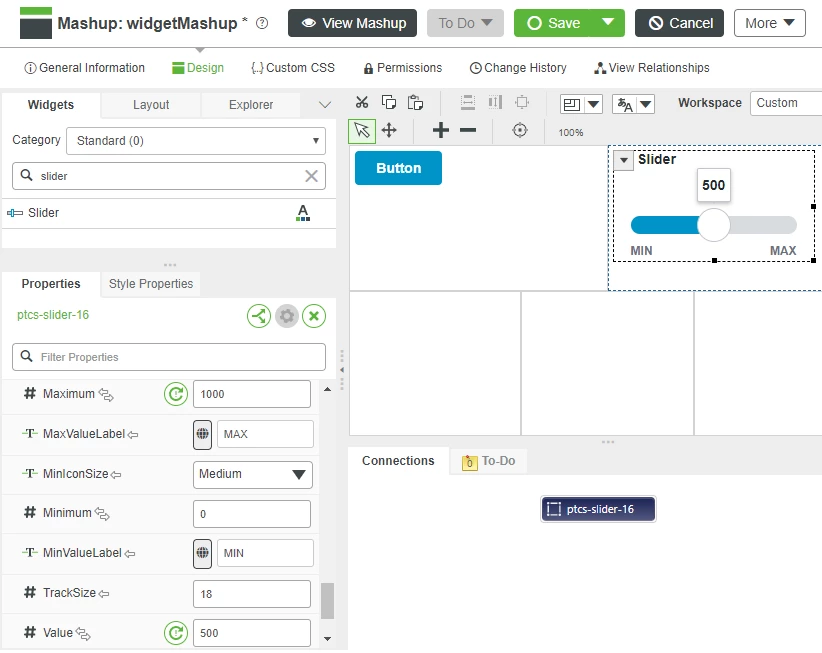
Task: Open the General Information tab
Action: pyautogui.click(x=84, y=68)
